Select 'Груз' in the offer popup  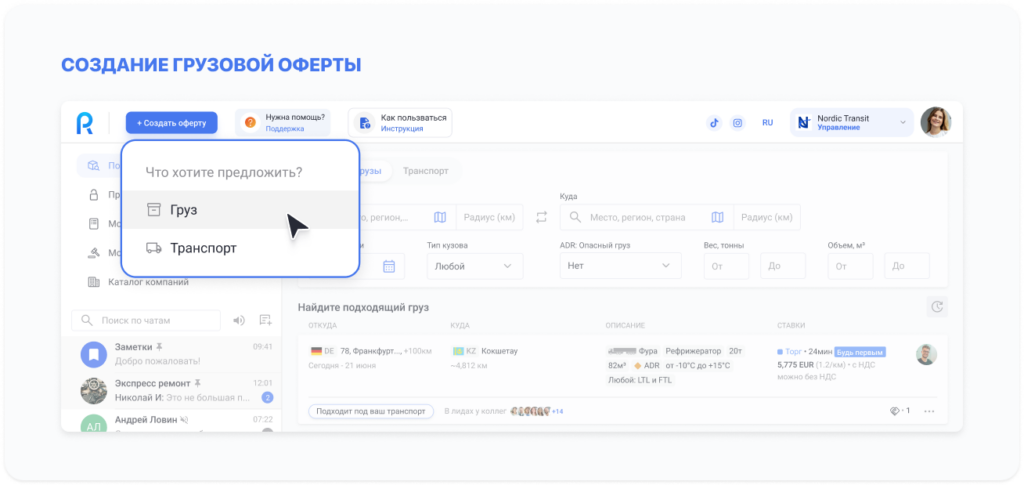(240, 210)
